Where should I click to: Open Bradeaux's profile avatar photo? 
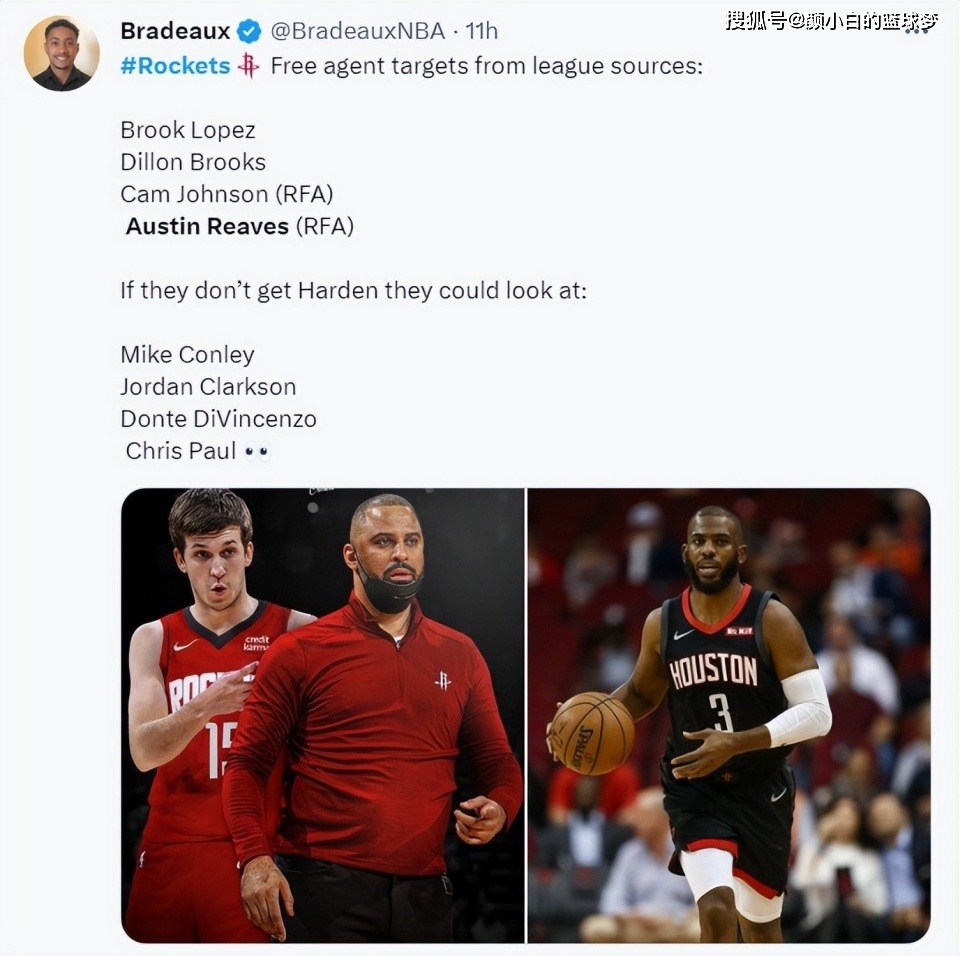(x=61, y=53)
